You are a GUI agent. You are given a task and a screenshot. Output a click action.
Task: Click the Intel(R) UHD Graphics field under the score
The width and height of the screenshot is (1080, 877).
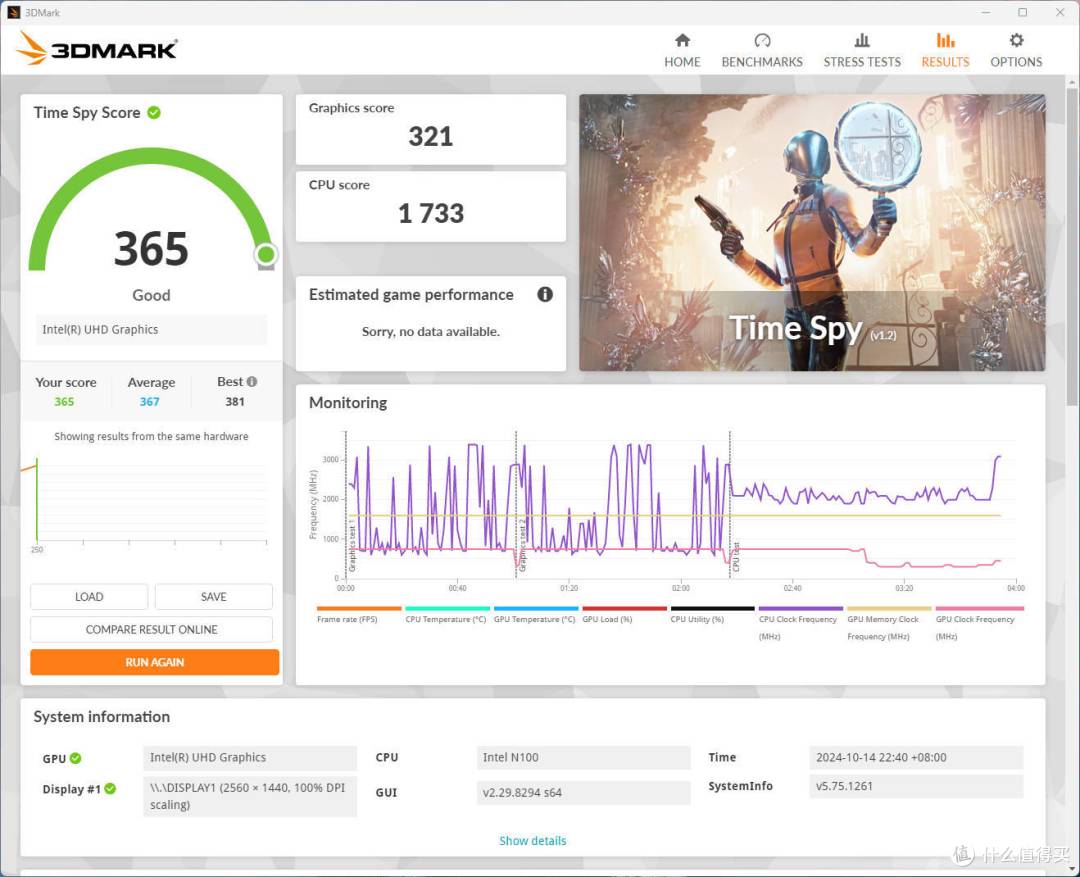point(151,329)
